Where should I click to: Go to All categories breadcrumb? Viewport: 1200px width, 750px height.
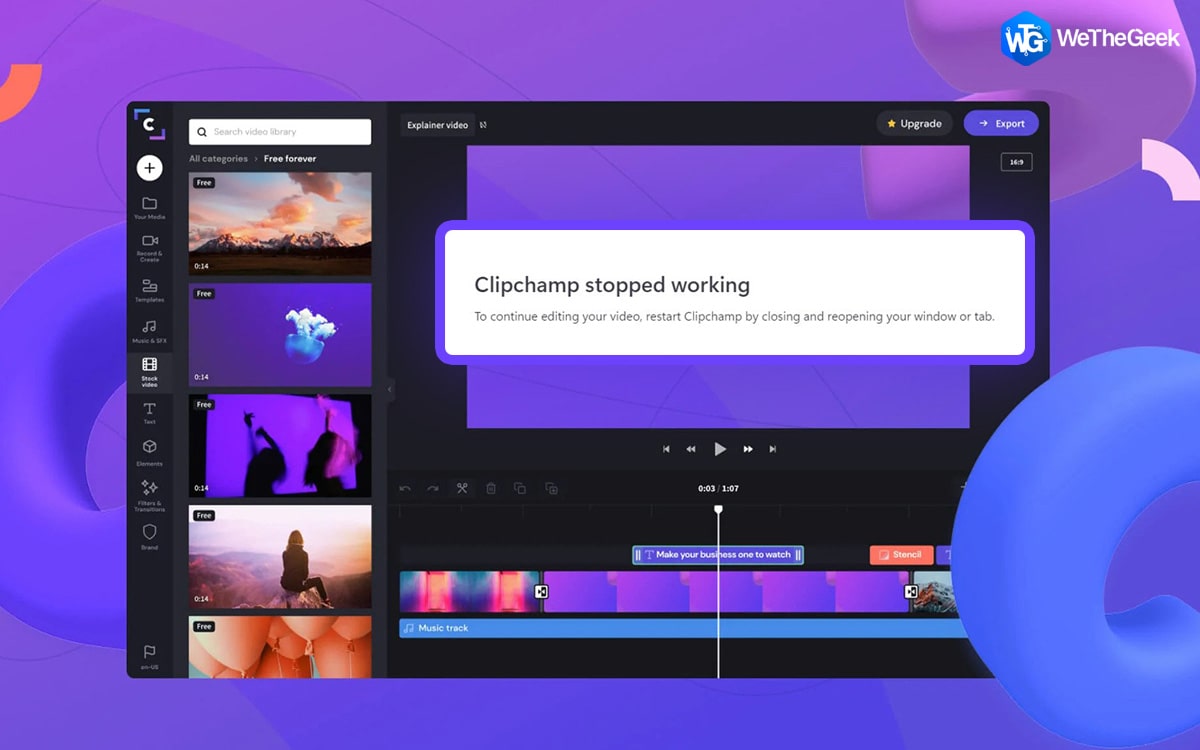218,159
